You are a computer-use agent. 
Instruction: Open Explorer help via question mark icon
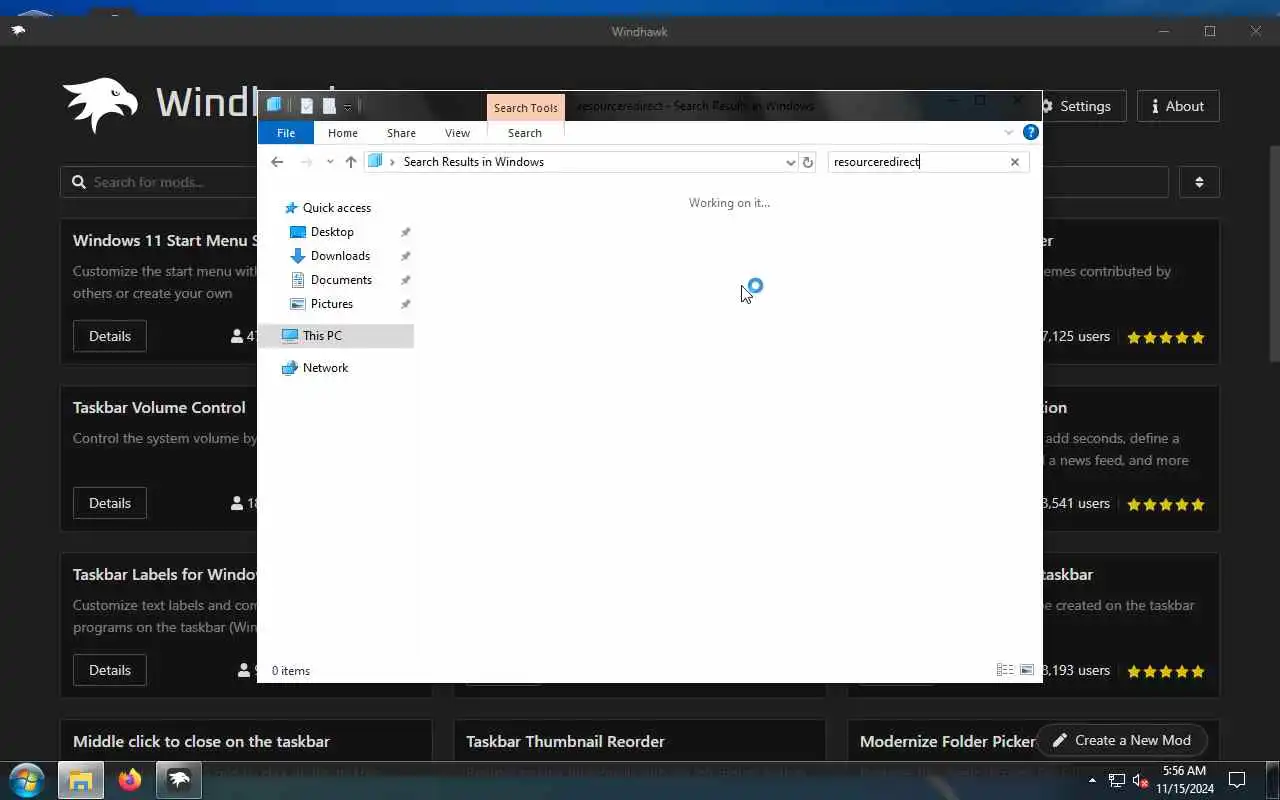coord(1031,132)
